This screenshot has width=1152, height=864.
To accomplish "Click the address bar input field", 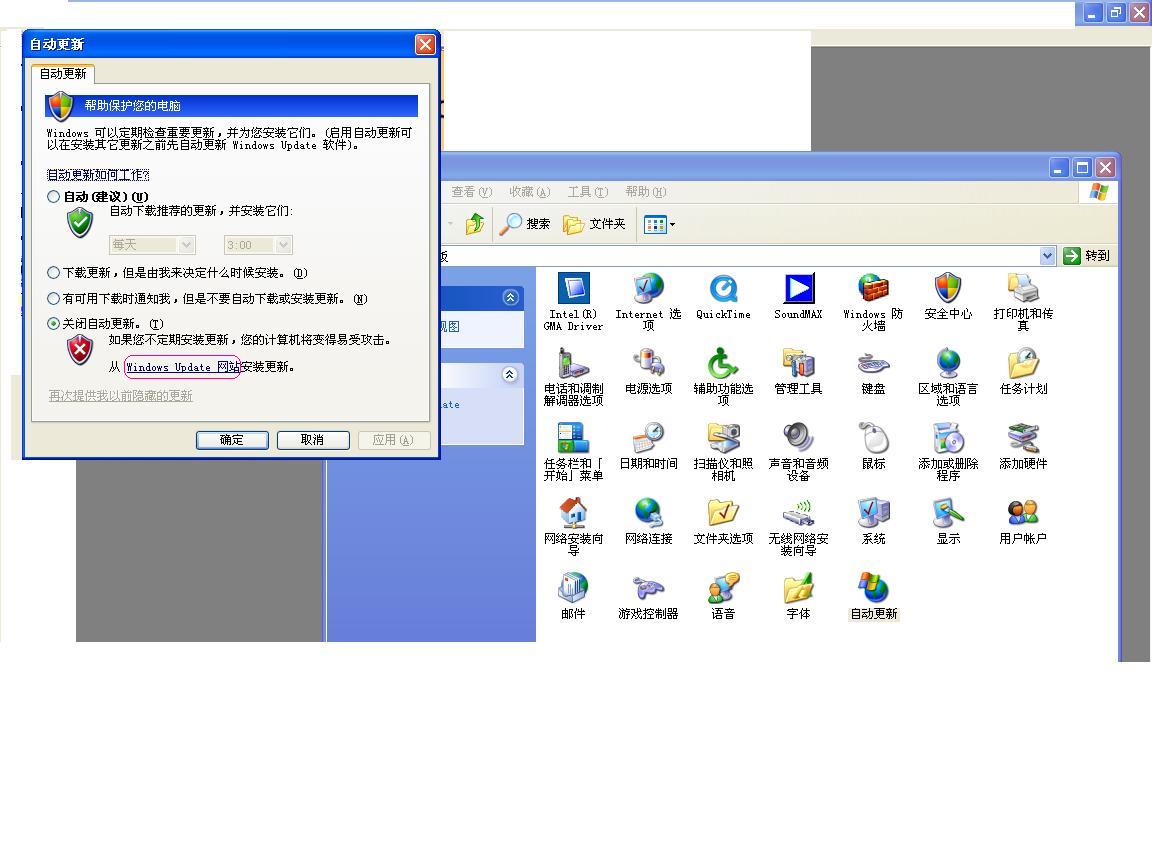I will (x=740, y=256).
